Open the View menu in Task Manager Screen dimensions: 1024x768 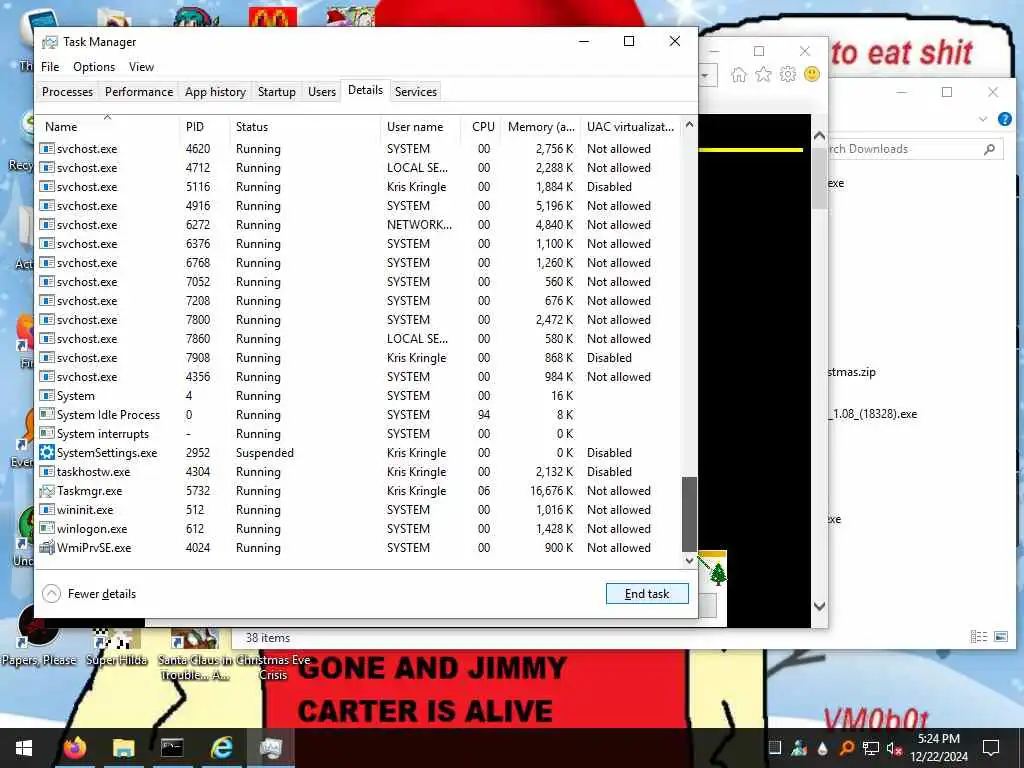point(141,67)
